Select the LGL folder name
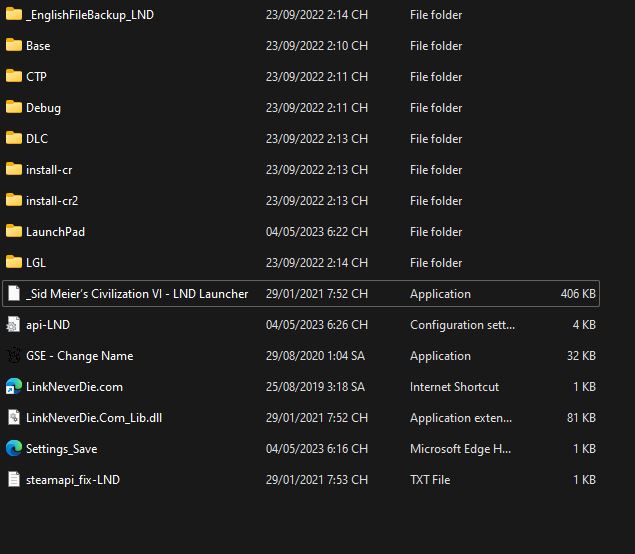 pyautogui.click(x=36, y=262)
